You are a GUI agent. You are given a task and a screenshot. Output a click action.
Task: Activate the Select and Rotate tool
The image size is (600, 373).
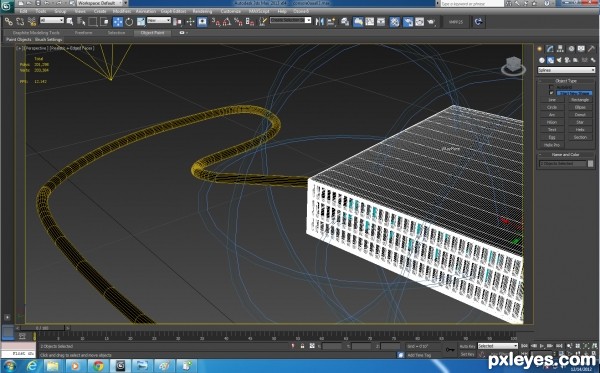[129, 22]
